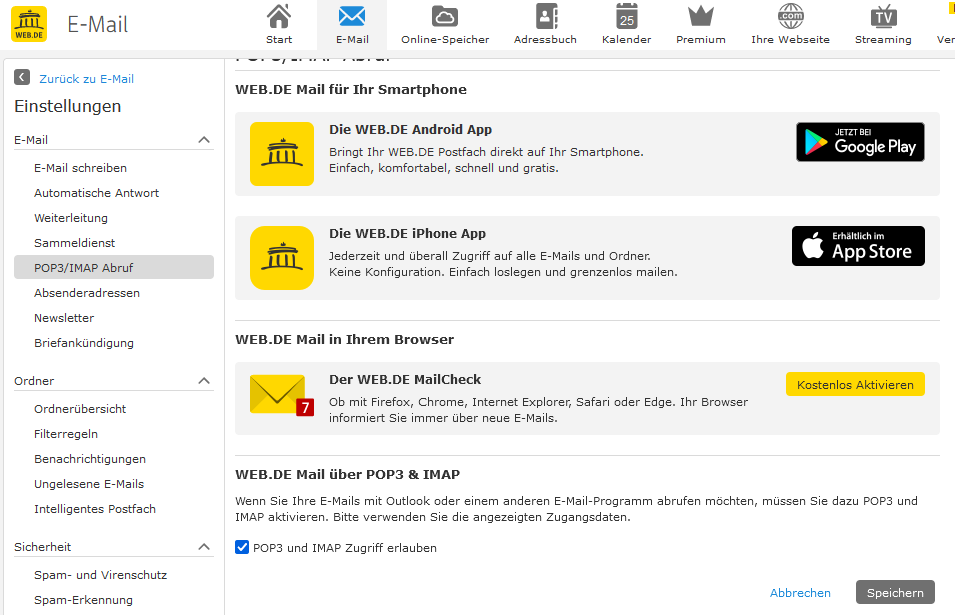The height and width of the screenshot is (615, 955).
Task: Click Zurück zu E-Mail link
Action: 86,79
